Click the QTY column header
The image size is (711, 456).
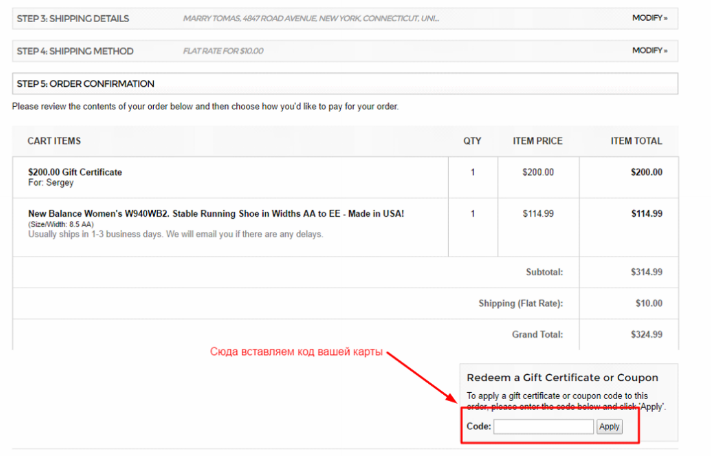click(472, 141)
